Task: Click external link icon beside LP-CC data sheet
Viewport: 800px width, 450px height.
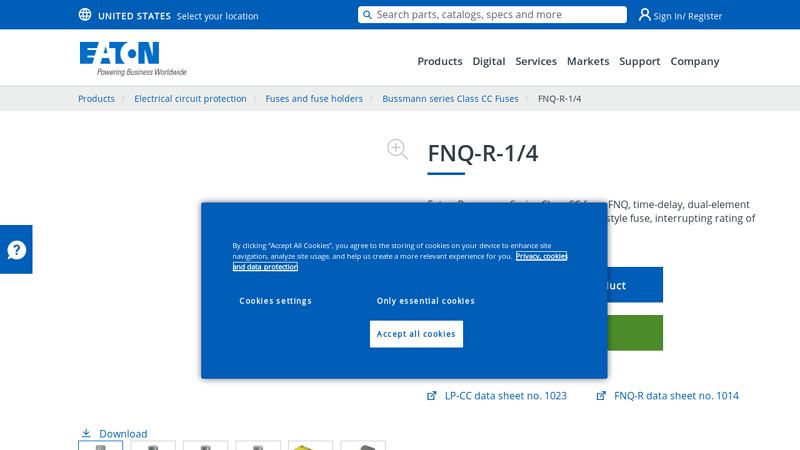Action: pos(432,396)
